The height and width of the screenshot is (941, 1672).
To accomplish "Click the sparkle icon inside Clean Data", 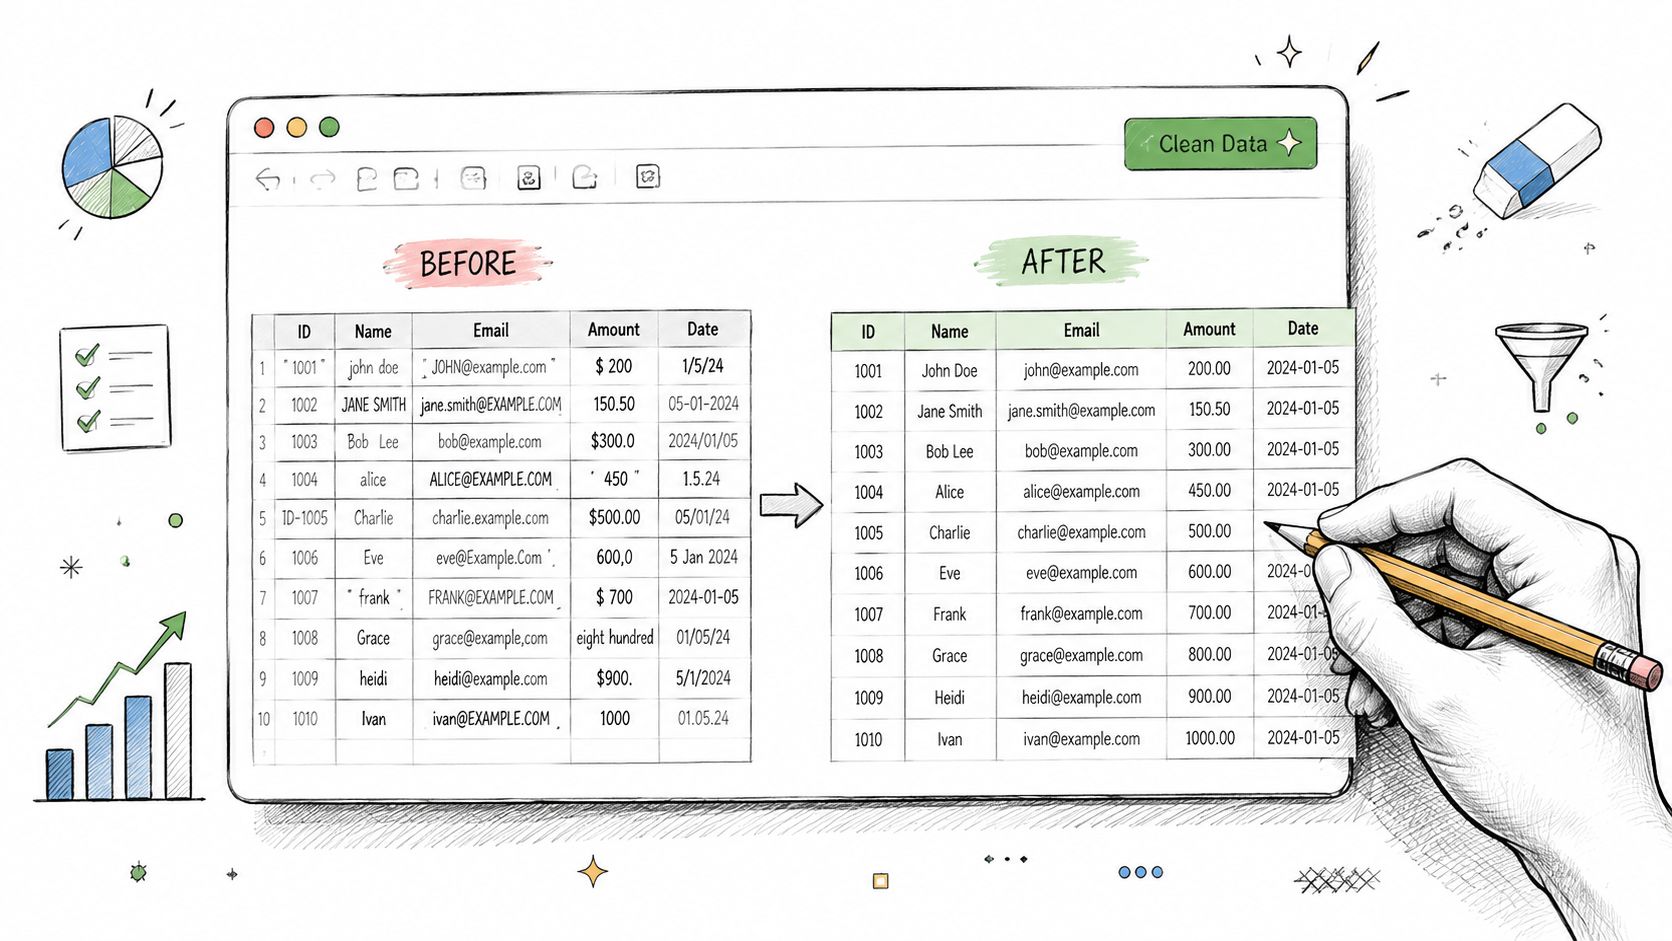I will (x=1290, y=143).
